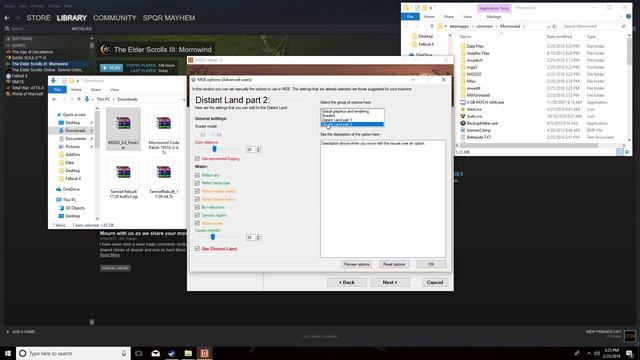Click the Explorer help icon in Morrowind window

tap(629, 17)
